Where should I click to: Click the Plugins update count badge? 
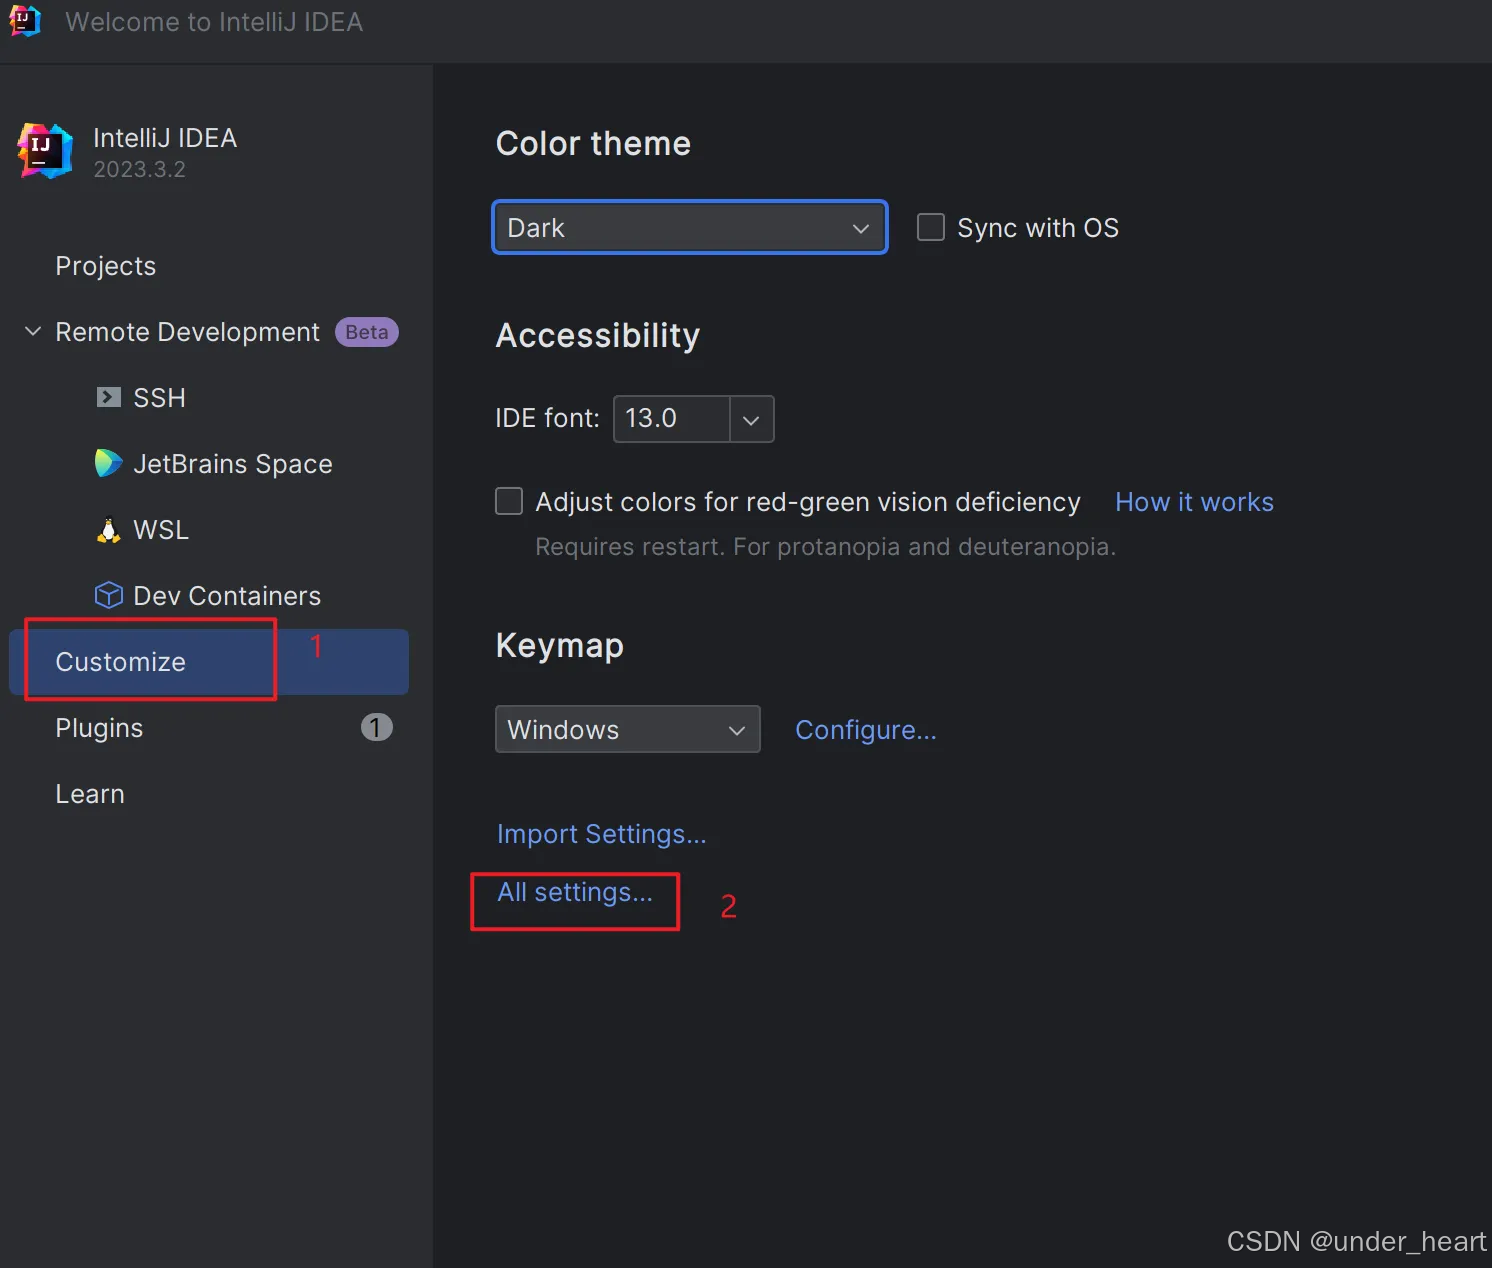coord(376,727)
